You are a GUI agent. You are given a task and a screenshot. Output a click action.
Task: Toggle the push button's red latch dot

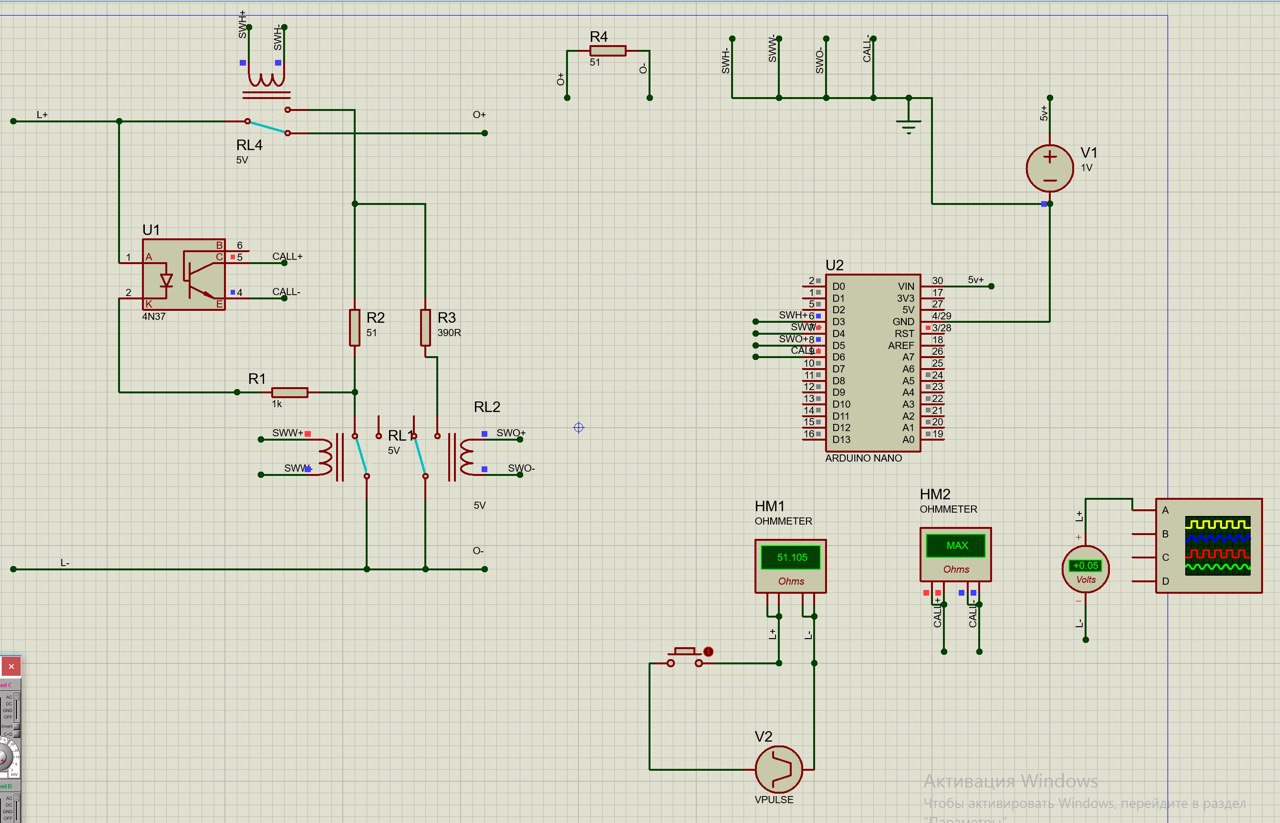(x=709, y=652)
